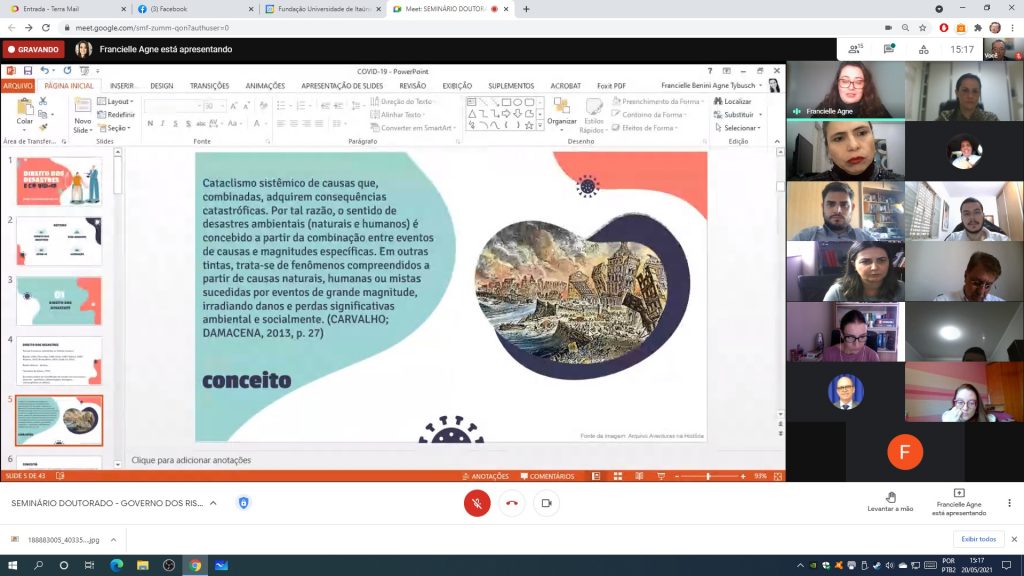The height and width of the screenshot is (576, 1024).
Task: Open the Meet chat panel
Action: coord(888,48)
